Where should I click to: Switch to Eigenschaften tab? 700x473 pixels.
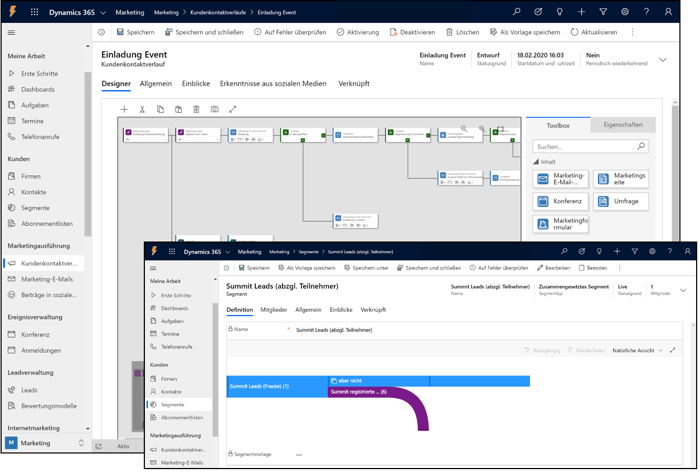click(x=623, y=125)
